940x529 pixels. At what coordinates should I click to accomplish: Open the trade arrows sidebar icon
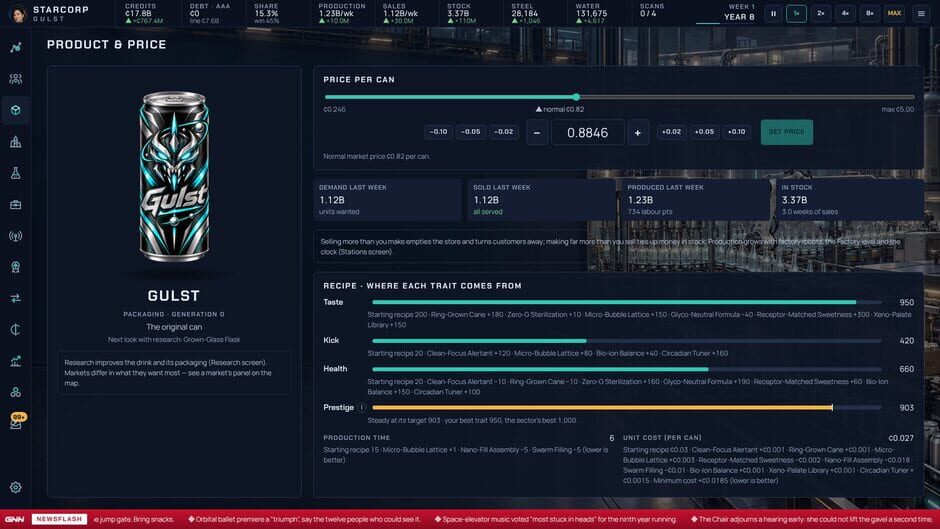(16, 298)
